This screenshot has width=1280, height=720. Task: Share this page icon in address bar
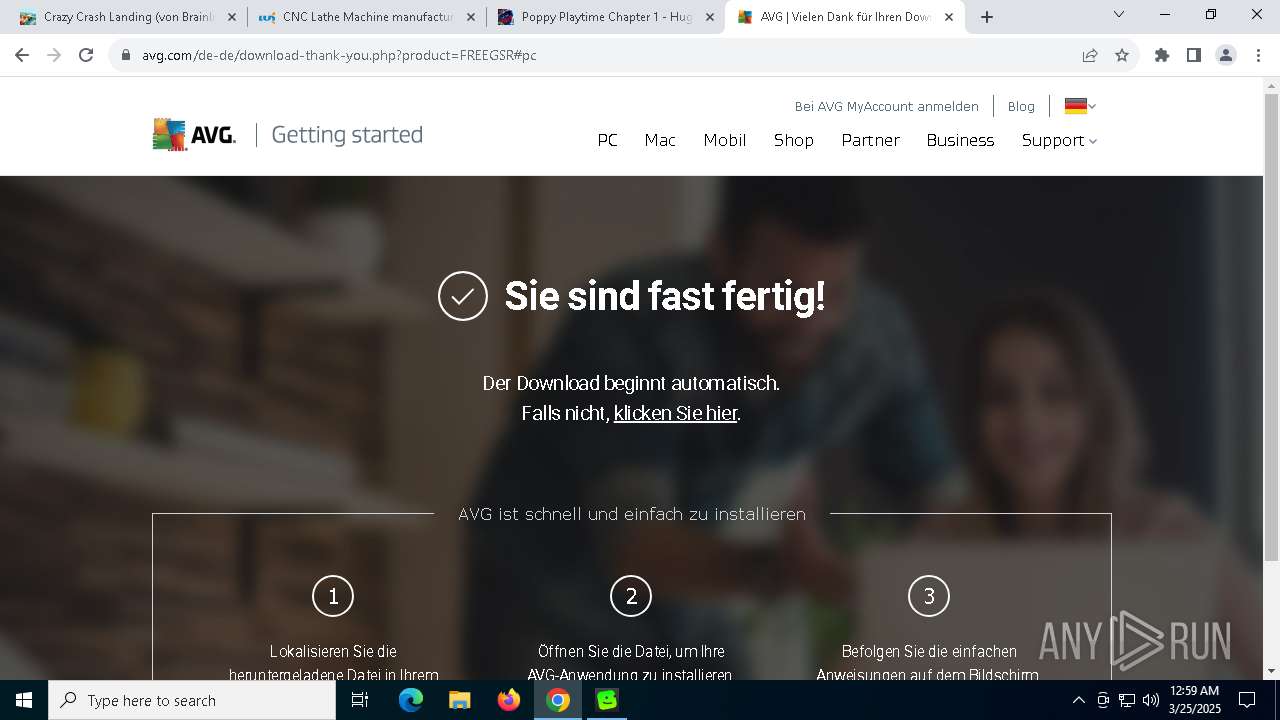click(1090, 55)
